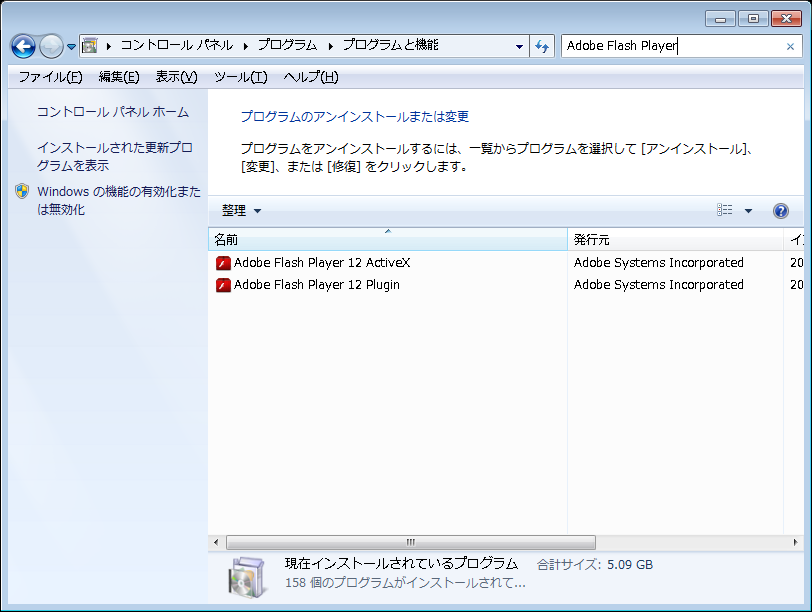
Task: Sort by the 名前 column header
Action: click(x=388, y=239)
